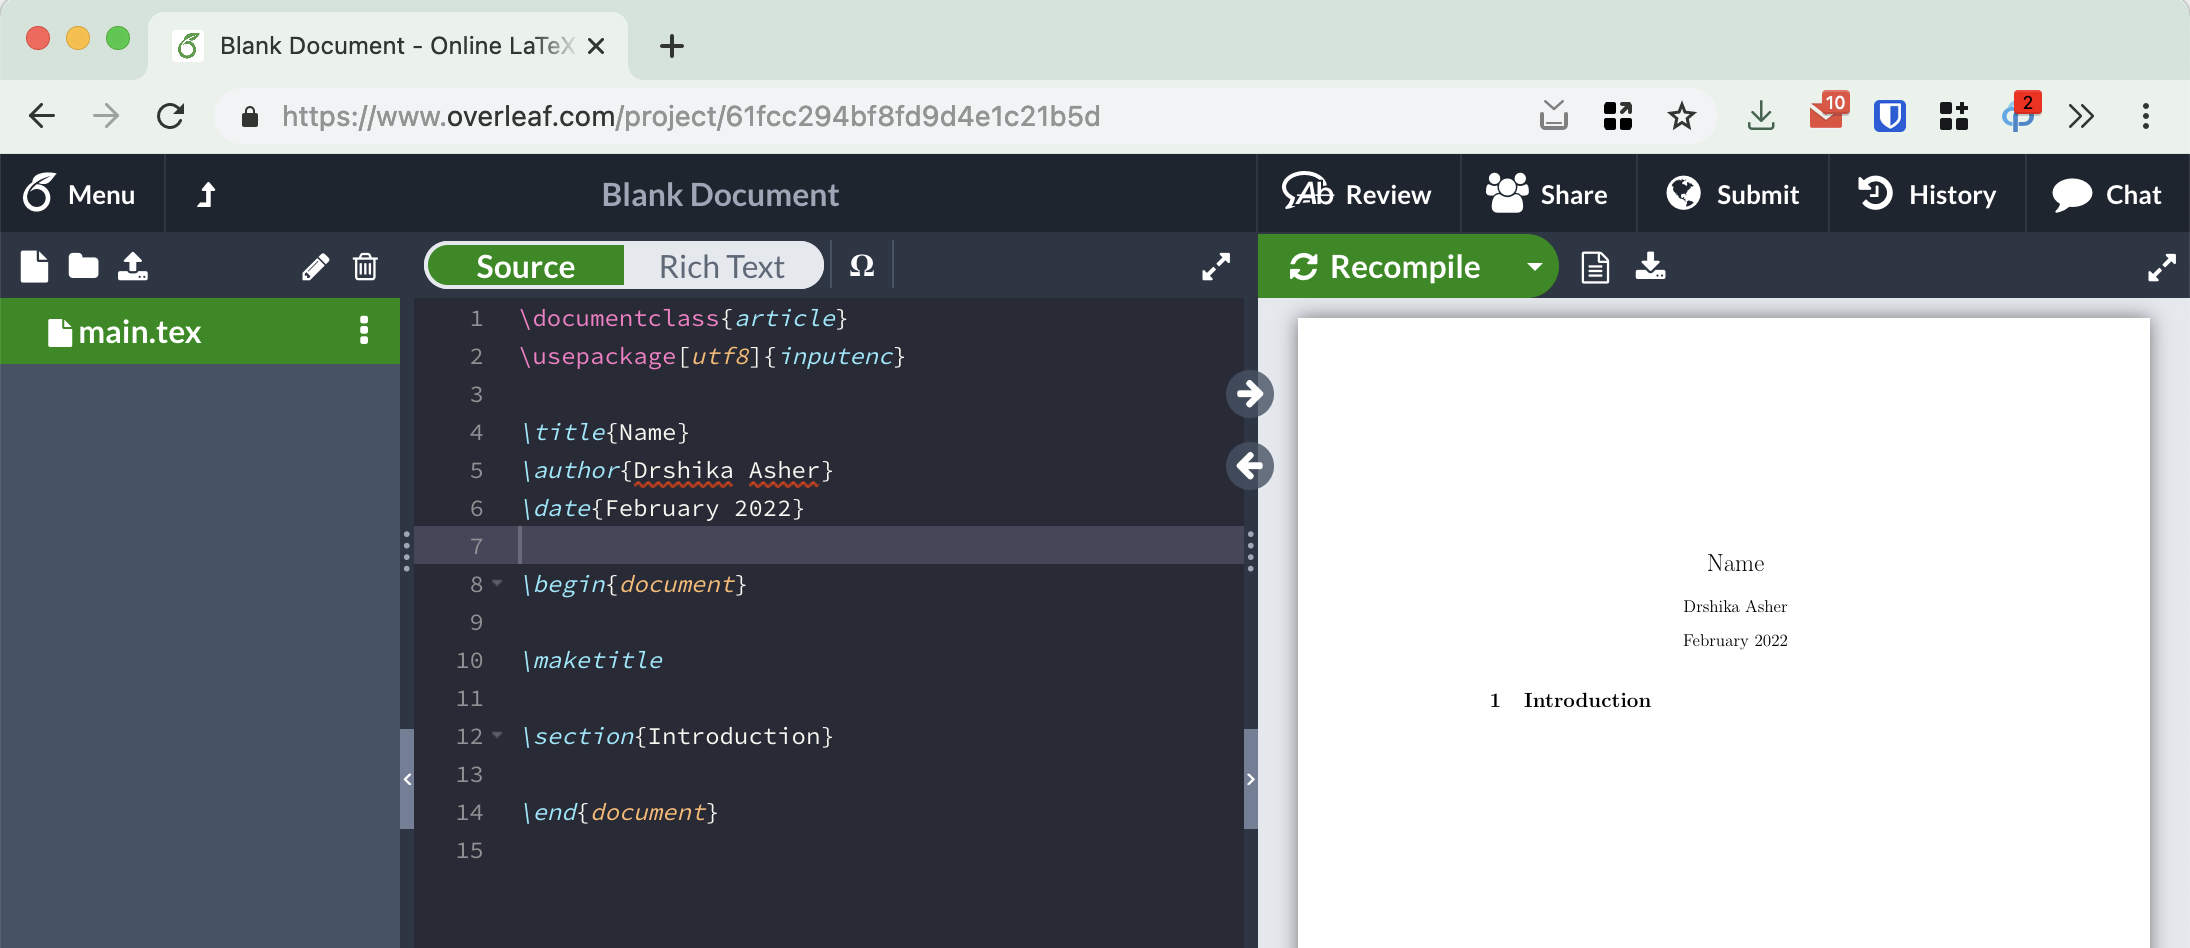This screenshot has width=2190, height=948.
Task: Open the symbol palette omega icon
Action: click(861, 266)
